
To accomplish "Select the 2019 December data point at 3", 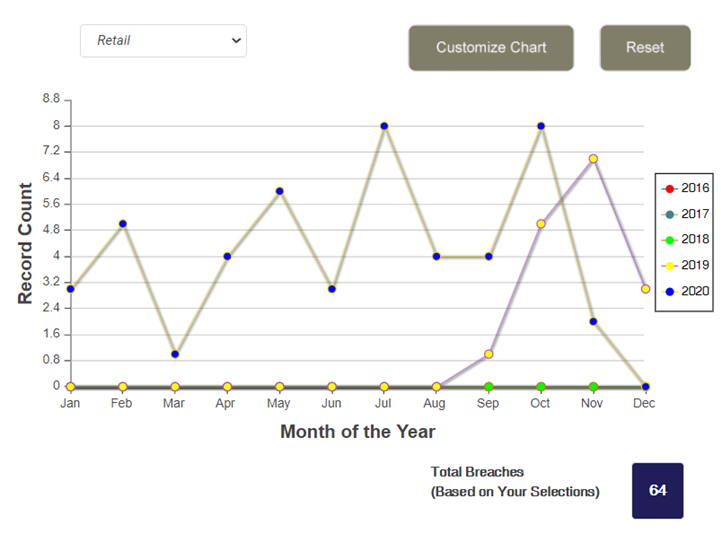I will coord(646,289).
